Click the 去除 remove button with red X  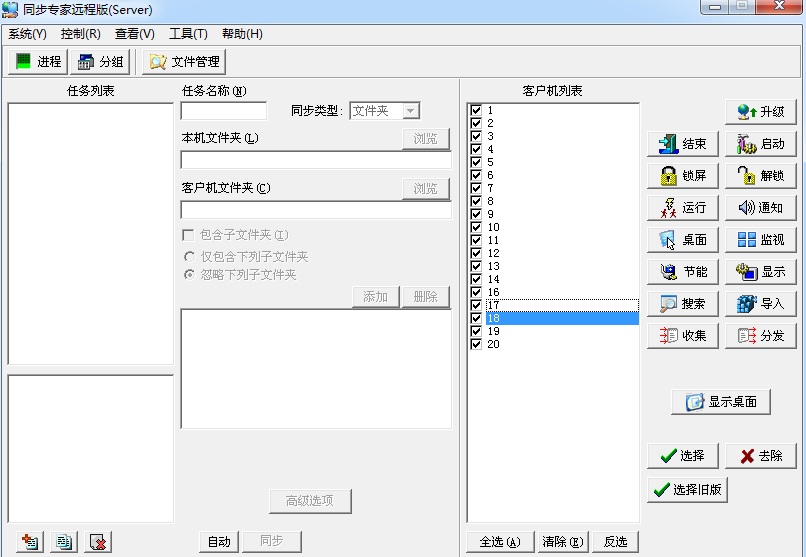click(x=760, y=456)
